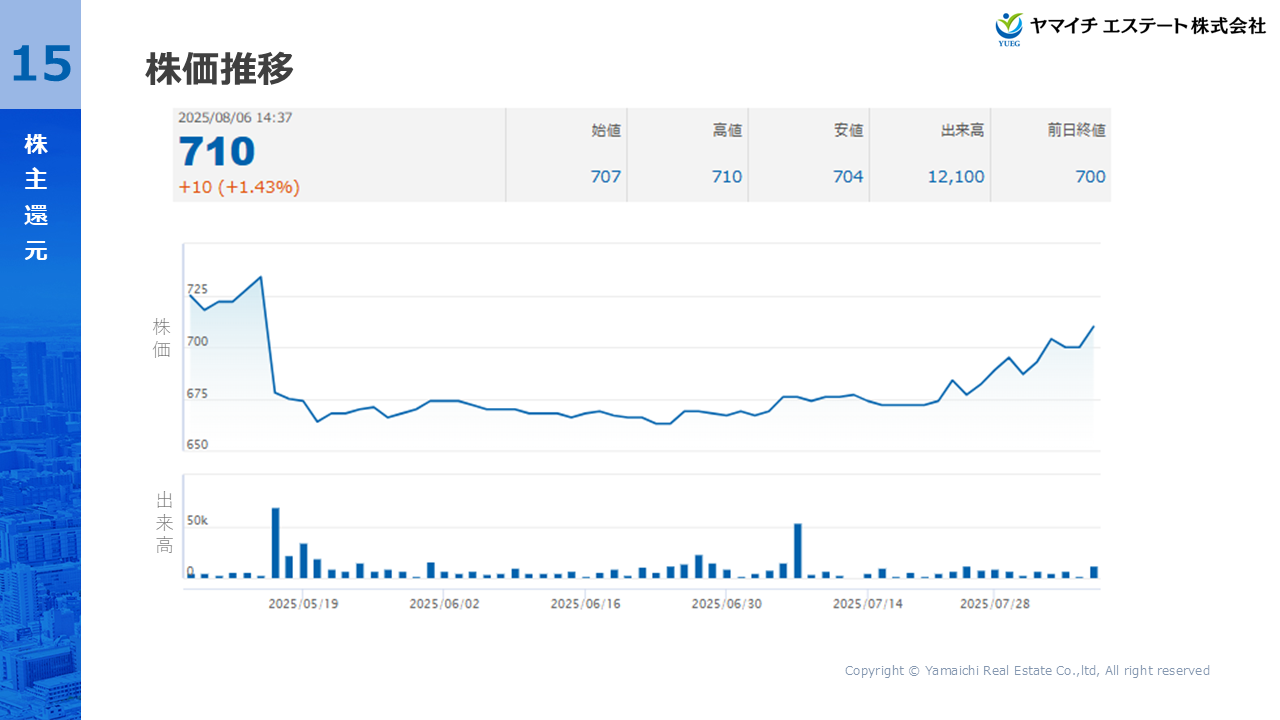The image size is (1280, 720).
Task: Click the 2025/05/19 date axis label
Action: 303,604
